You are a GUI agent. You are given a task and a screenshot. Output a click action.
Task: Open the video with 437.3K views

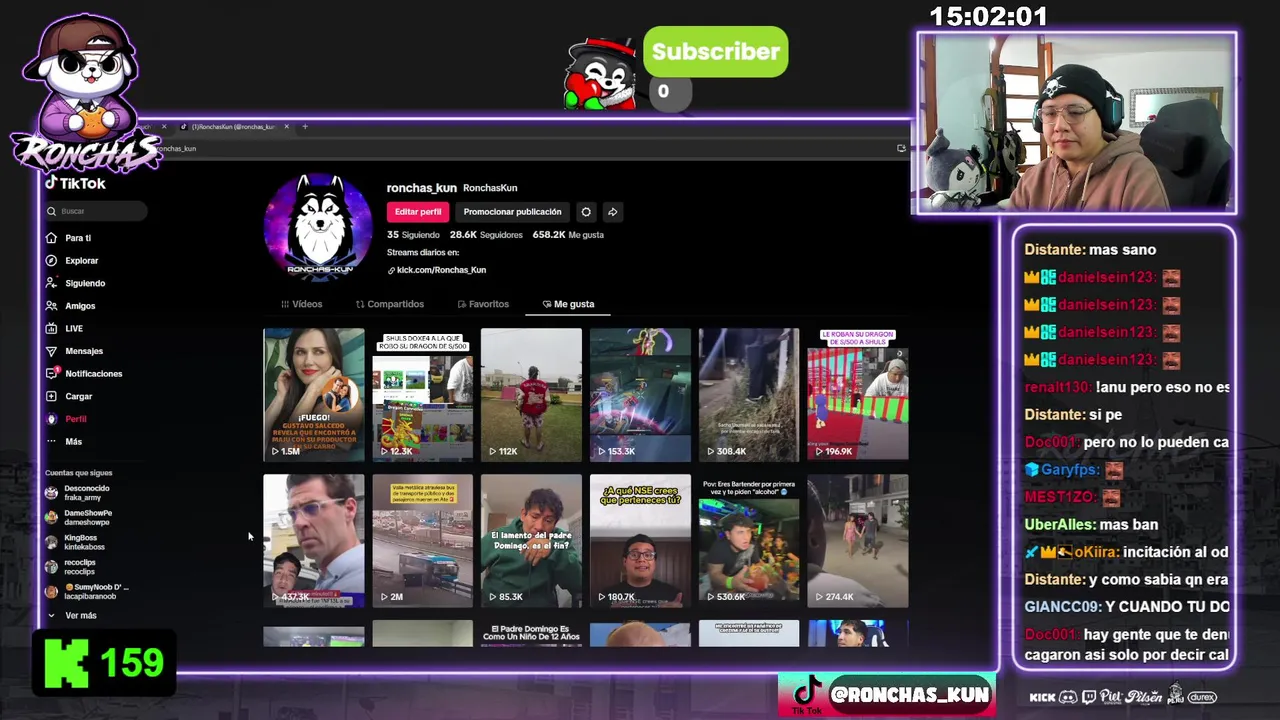pyautogui.click(x=314, y=541)
